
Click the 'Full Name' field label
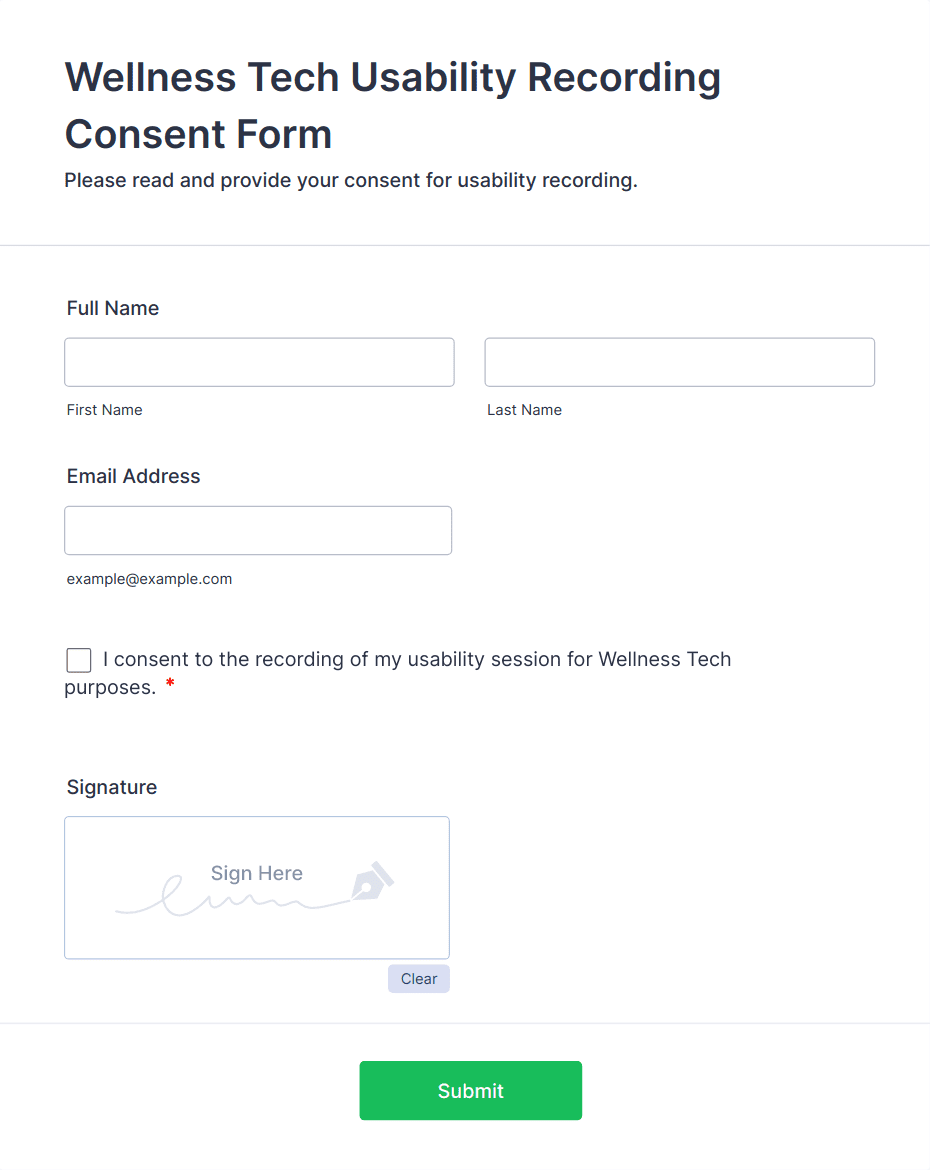coord(113,308)
